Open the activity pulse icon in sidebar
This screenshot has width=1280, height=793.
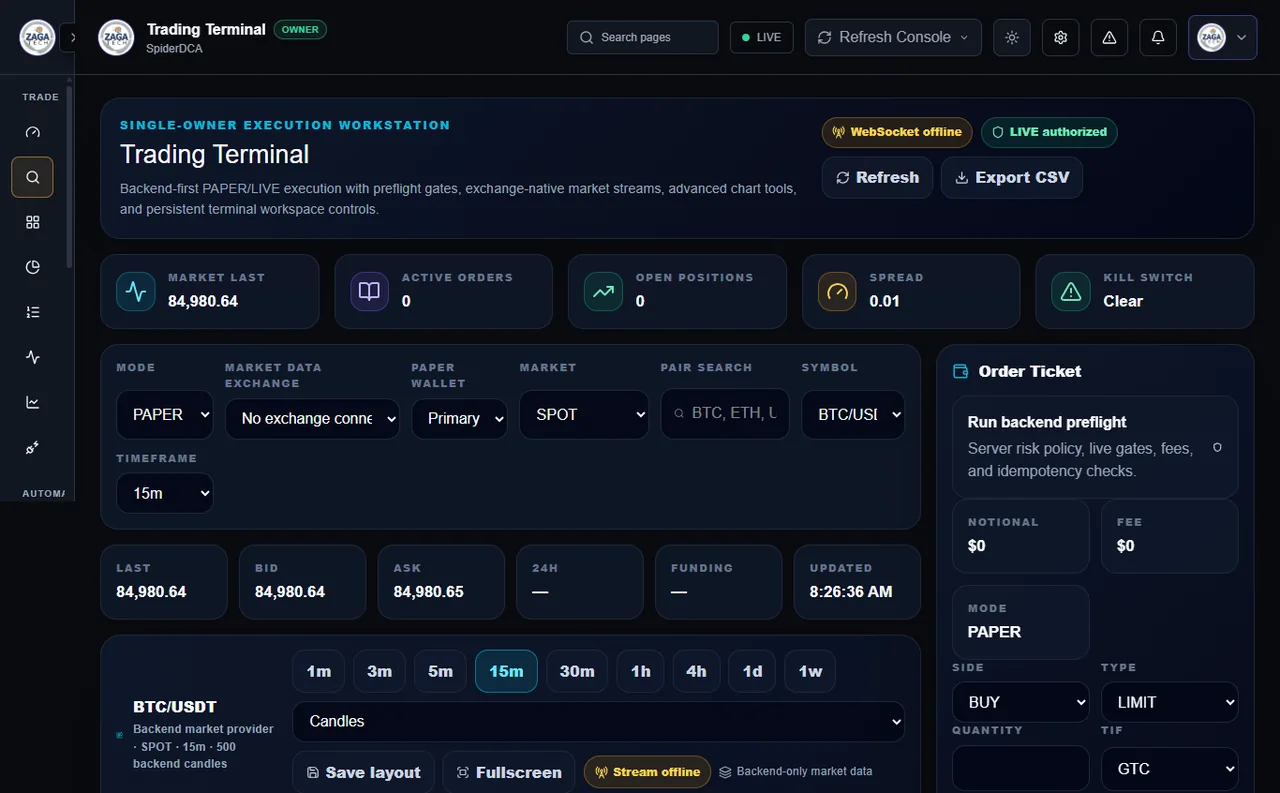(x=33, y=357)
